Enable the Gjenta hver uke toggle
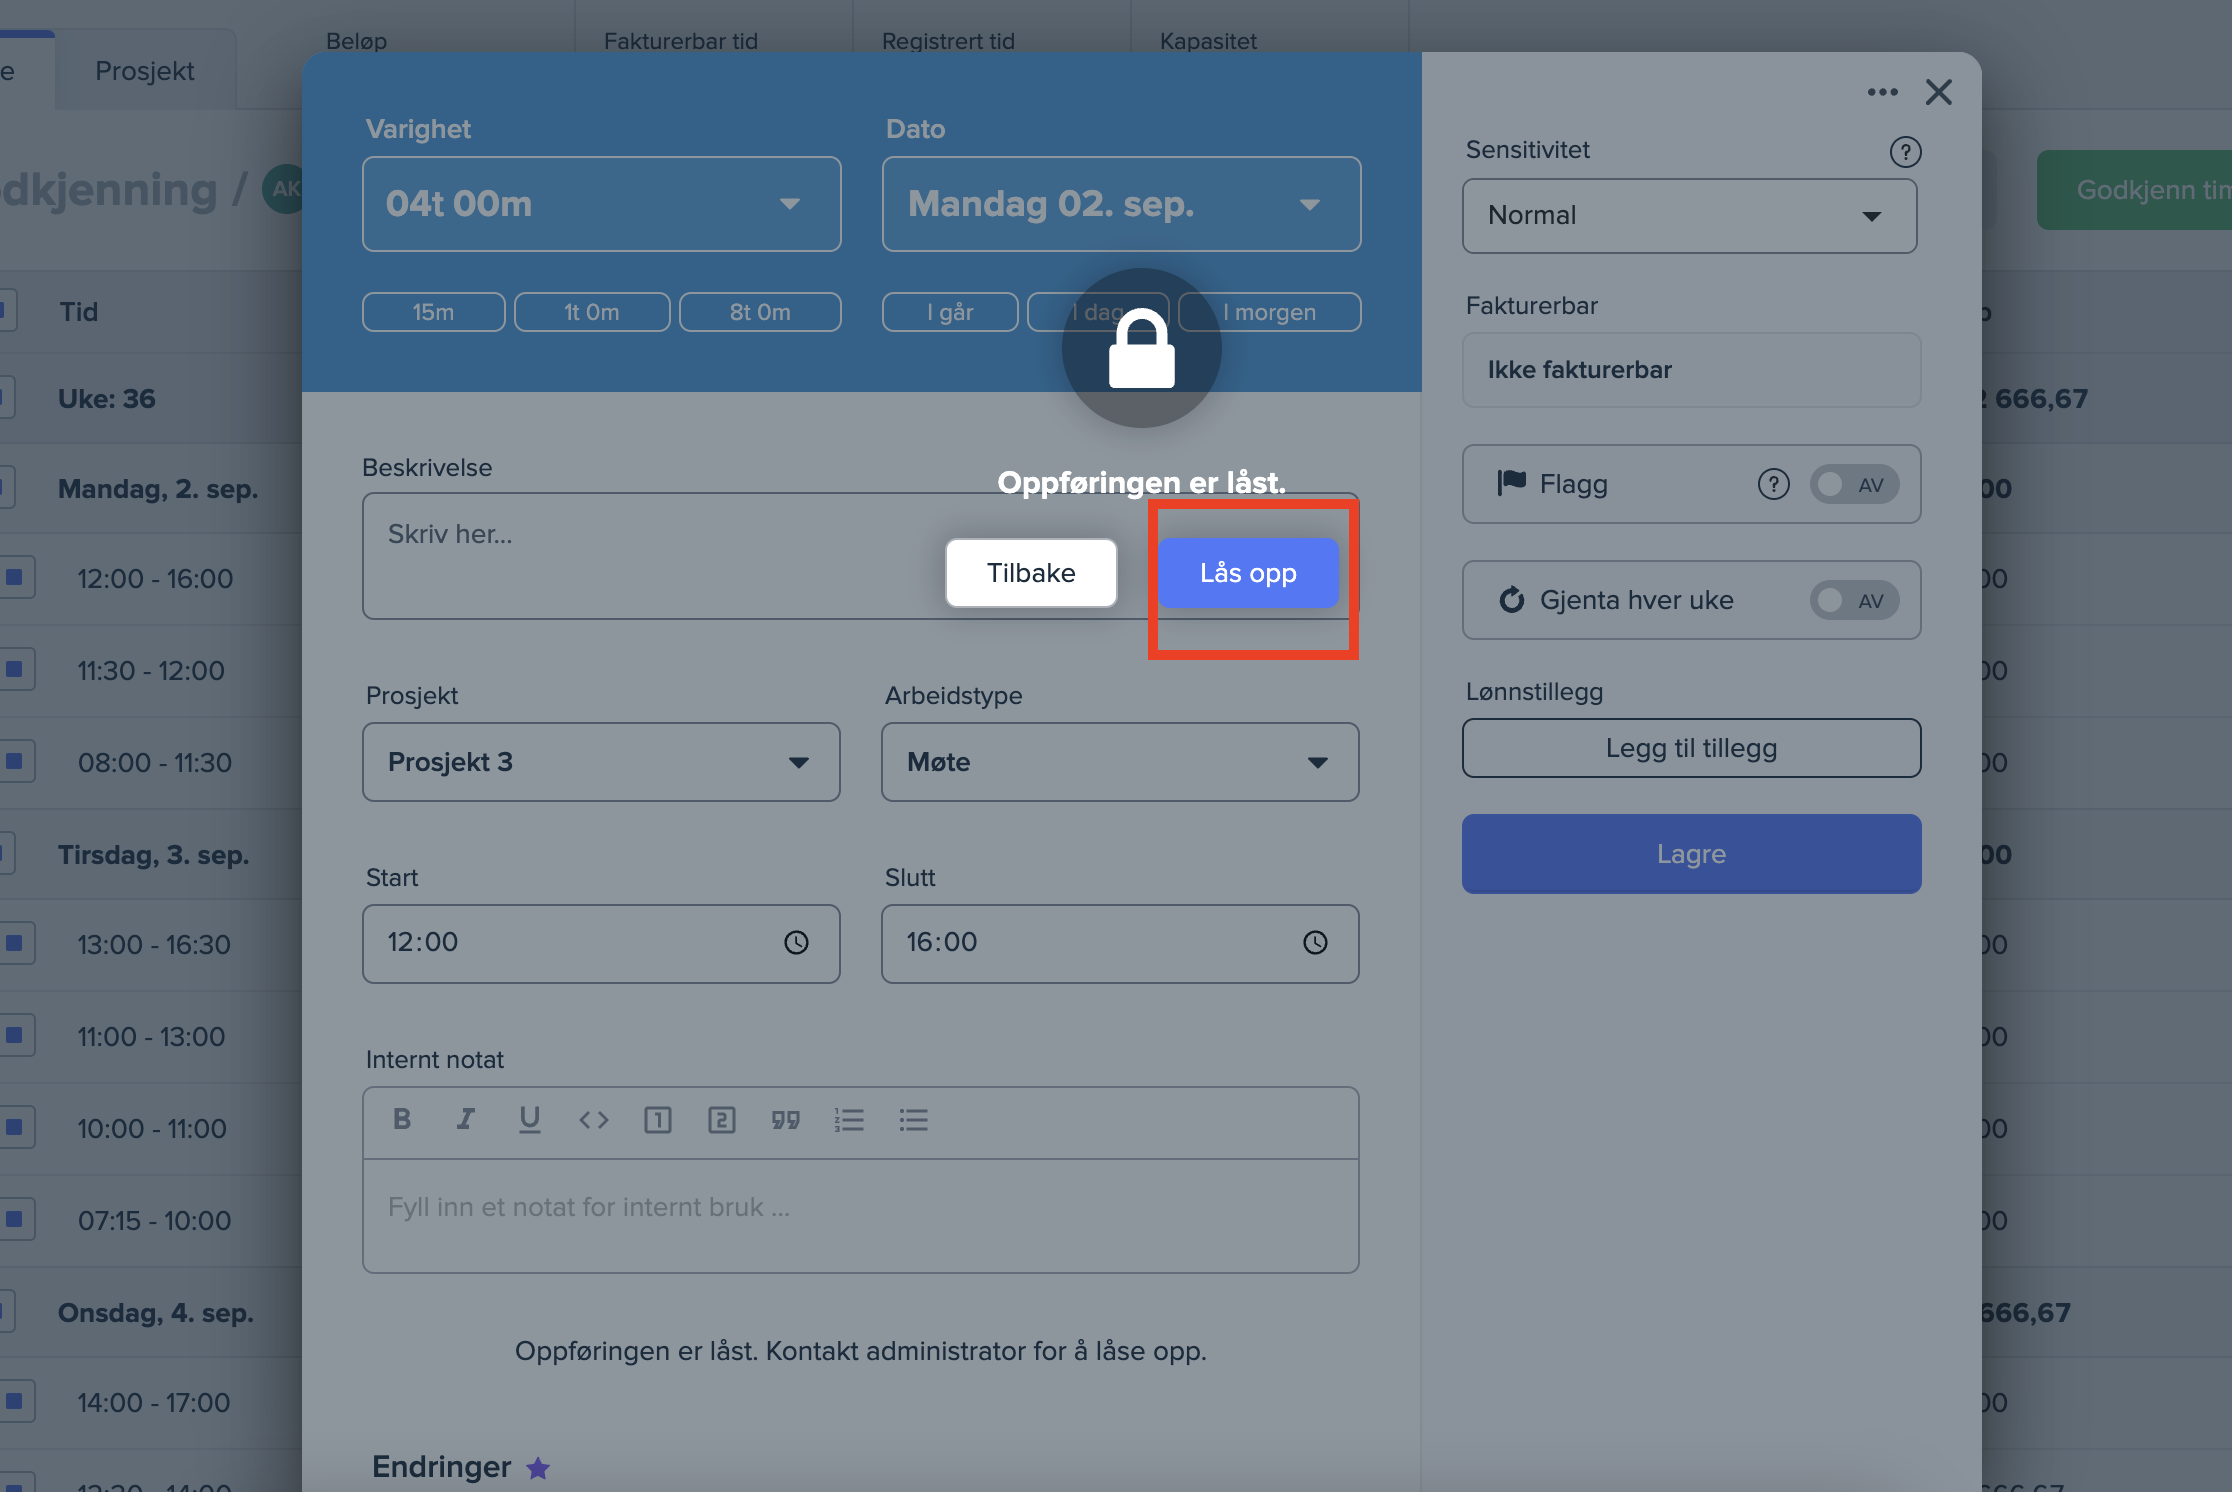 (1853, 601)
